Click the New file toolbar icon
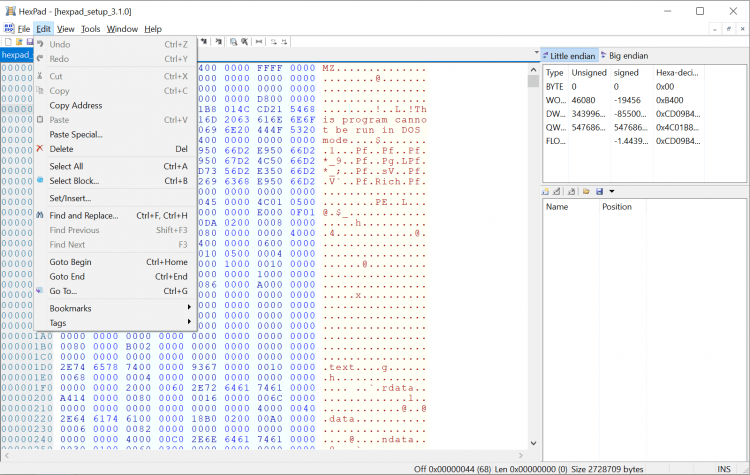Image resolution: width=750 pixels, height=475 pixels. click(x=6, y=42)
